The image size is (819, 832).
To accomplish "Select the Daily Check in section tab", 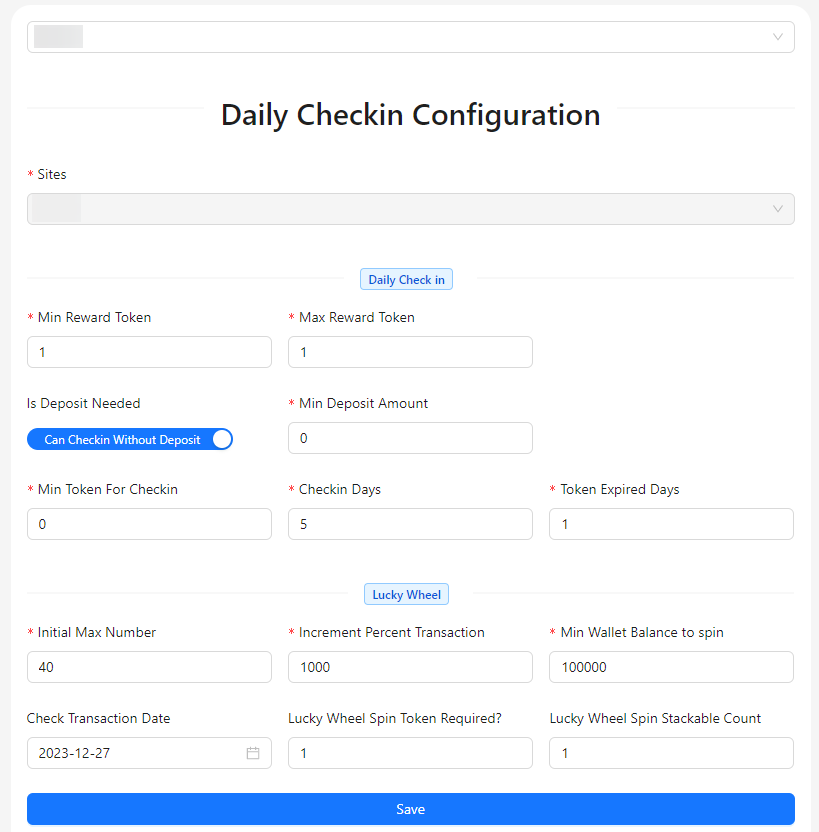I will [x=406, y=279].
